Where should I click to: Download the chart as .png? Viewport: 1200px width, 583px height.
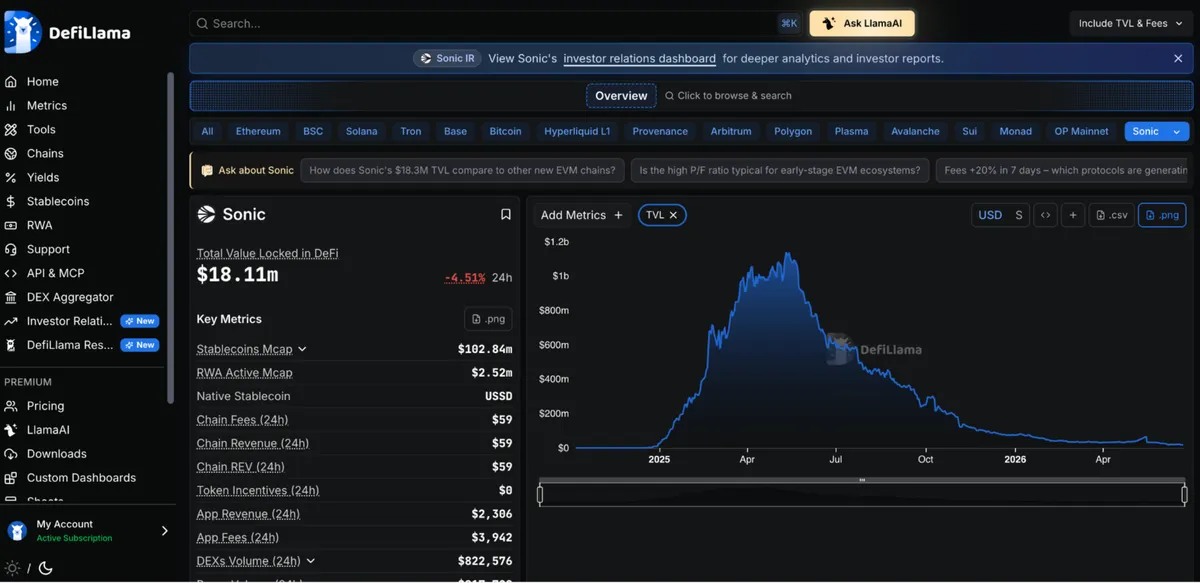click(1162, 215)
